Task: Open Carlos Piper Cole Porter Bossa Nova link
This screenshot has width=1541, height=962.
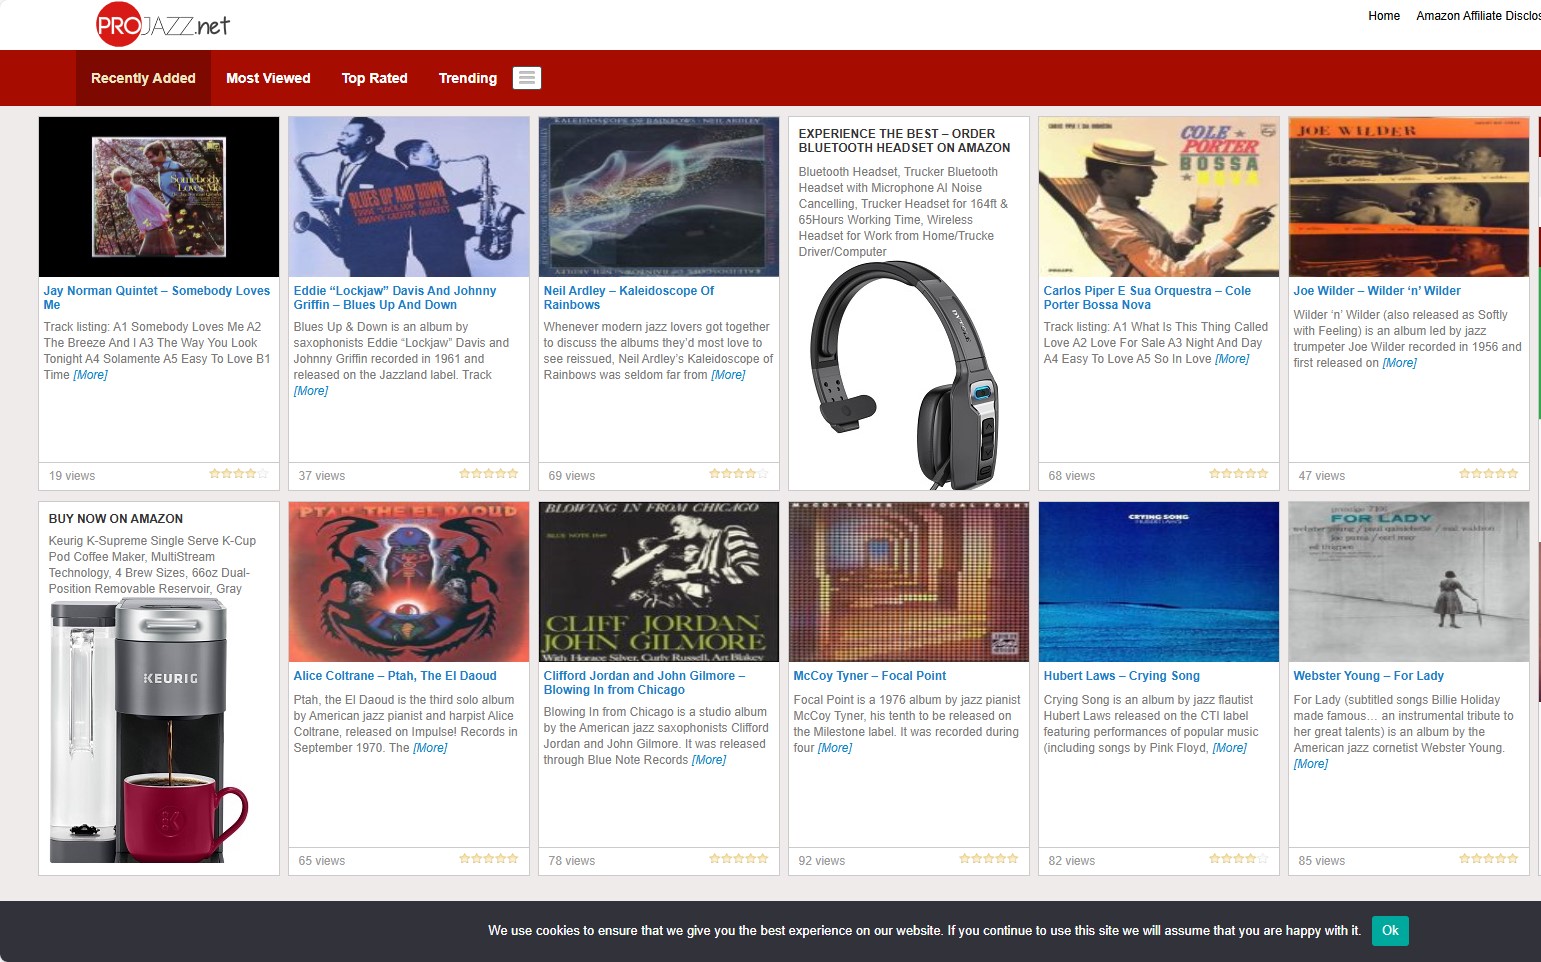Action: [1147, 298]
